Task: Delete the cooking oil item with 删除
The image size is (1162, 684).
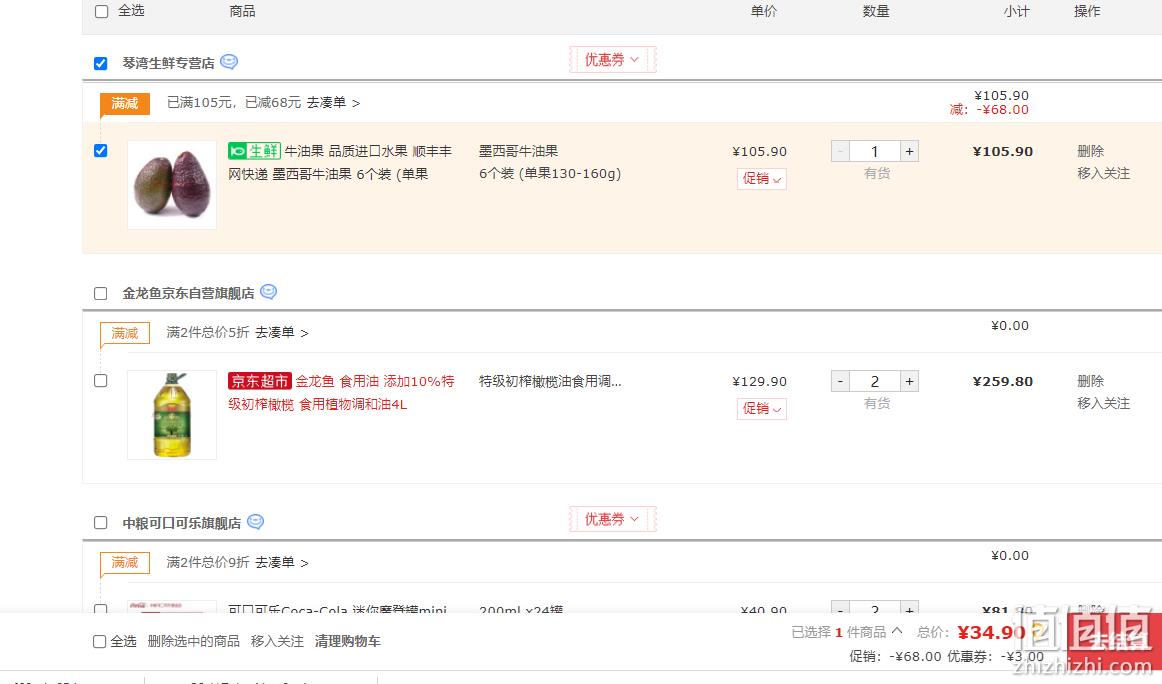Action: (x=1091, y=381)
